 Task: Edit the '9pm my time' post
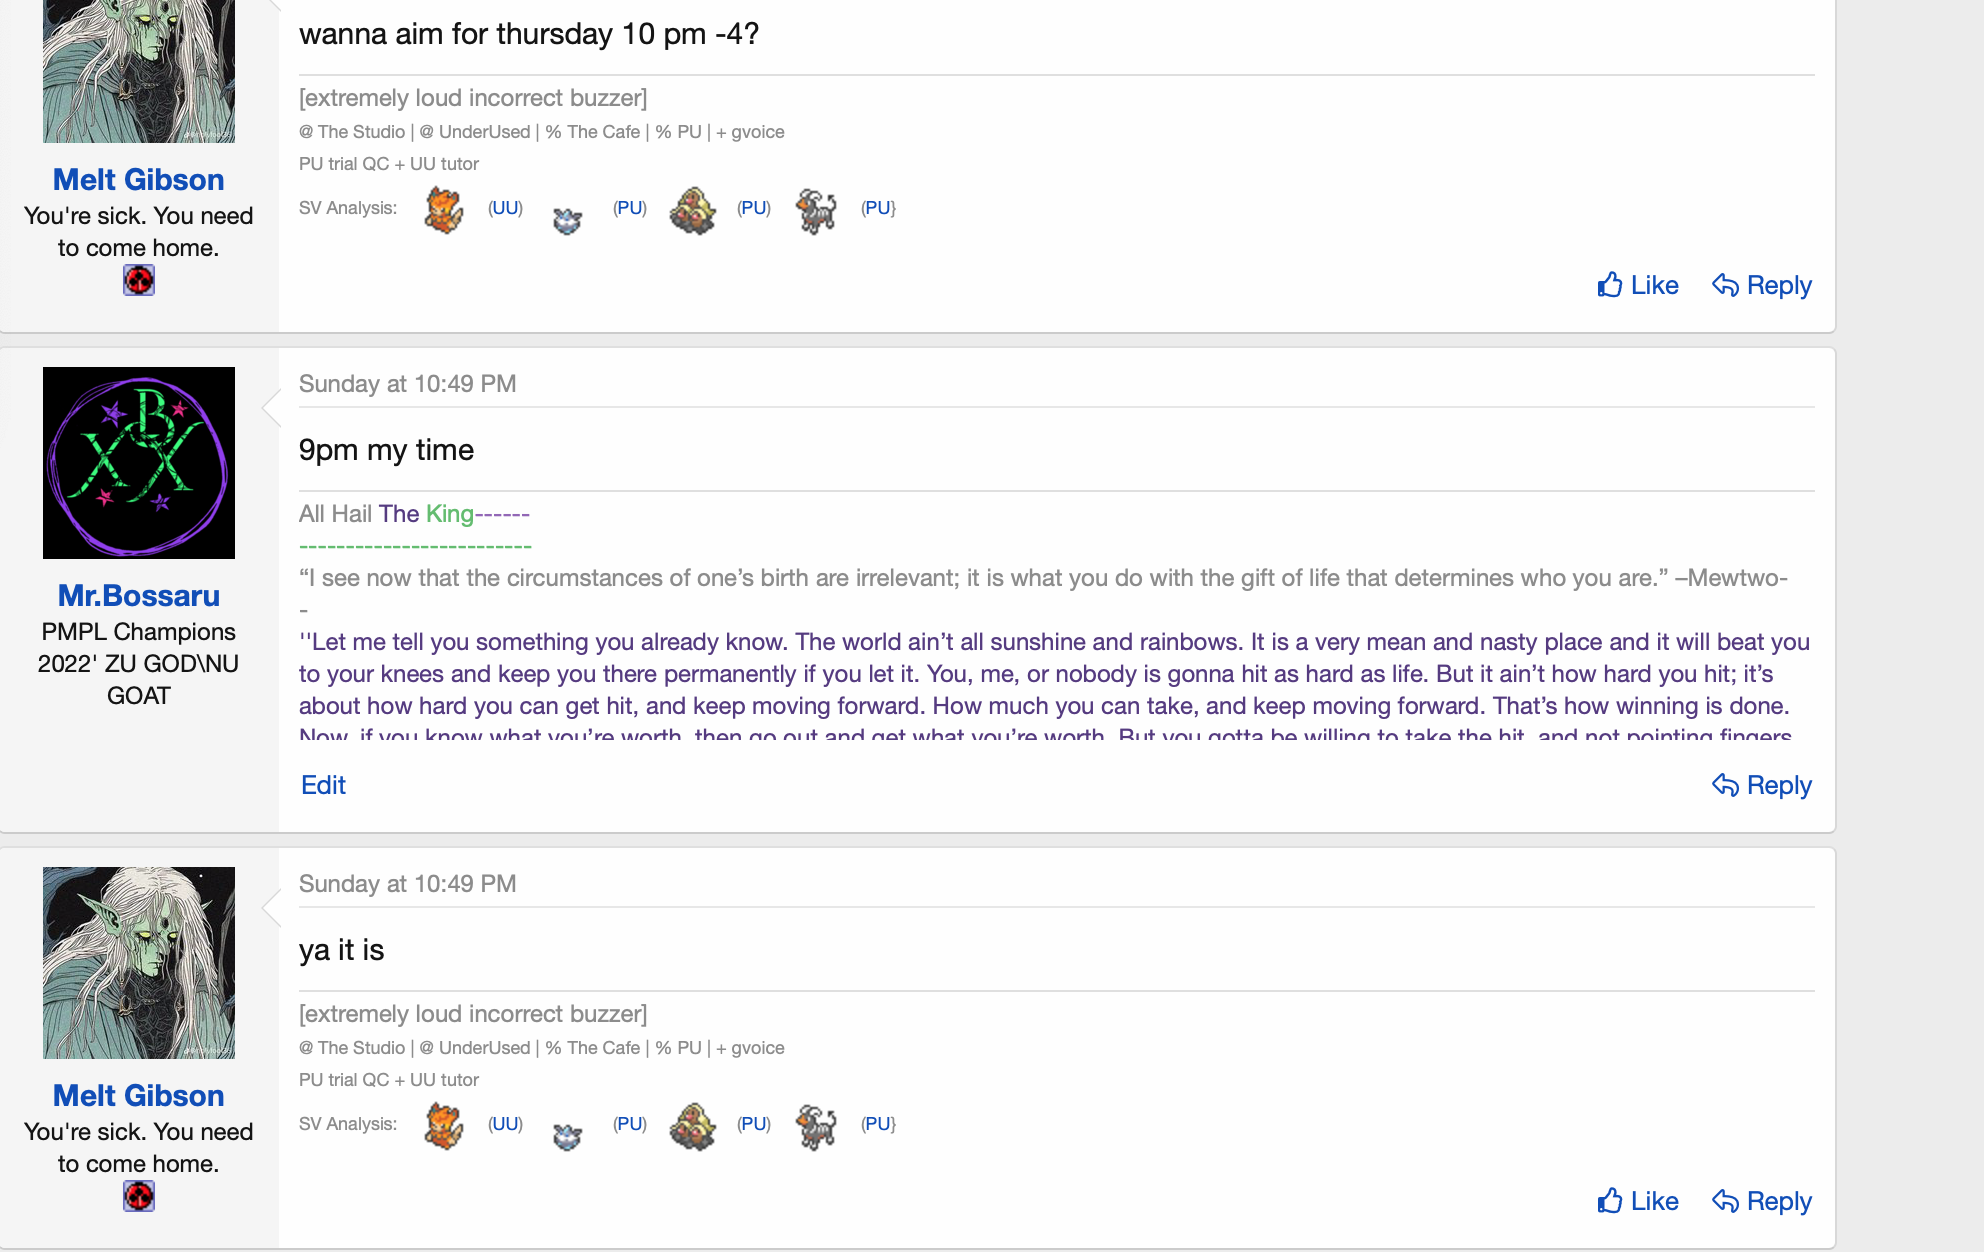tap(323, 785)
